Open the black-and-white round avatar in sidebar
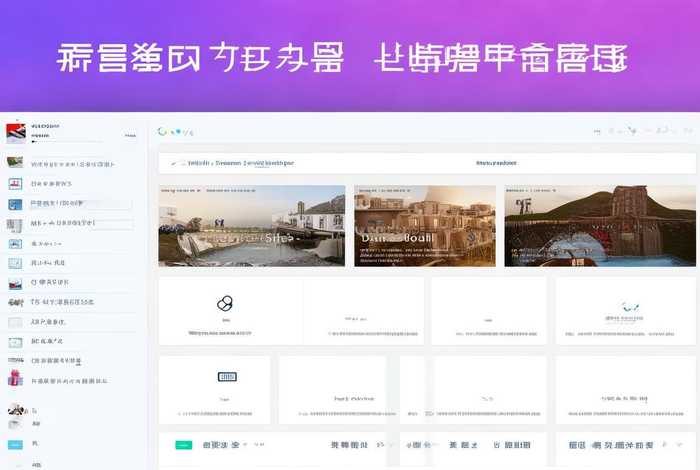Image resolution: width=700 pixels, height=470 pixels. click(16, 409)
